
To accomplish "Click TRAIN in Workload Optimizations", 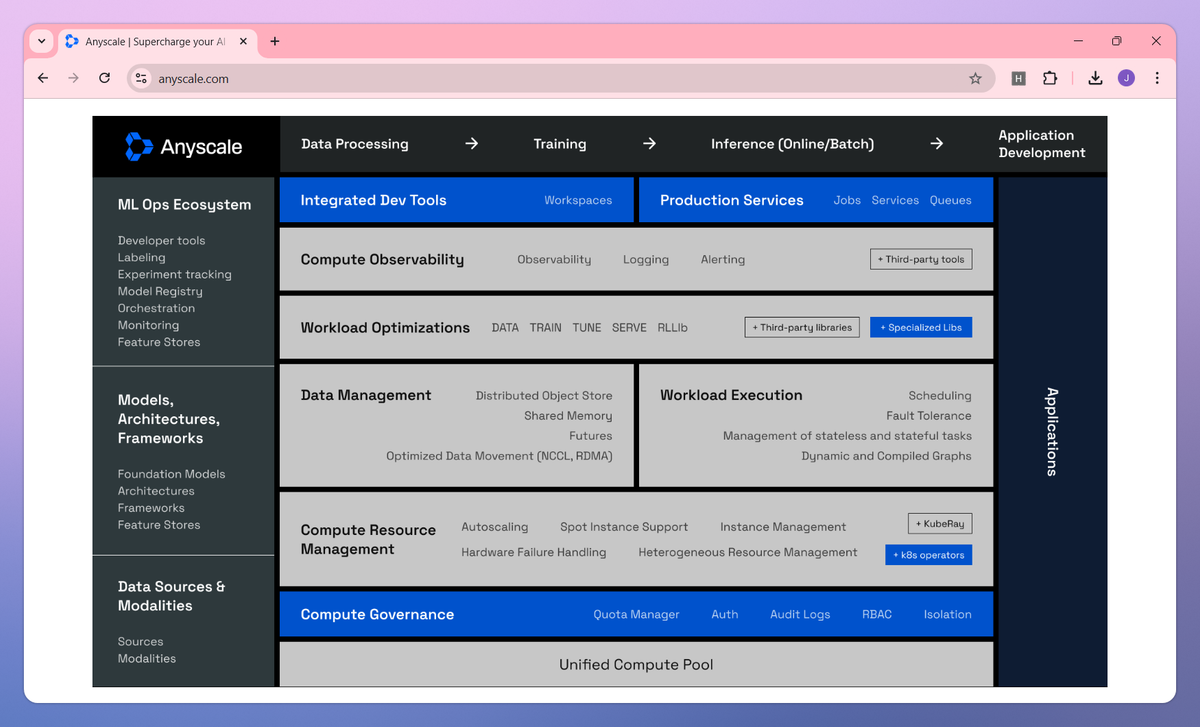I will coord(546,327).
